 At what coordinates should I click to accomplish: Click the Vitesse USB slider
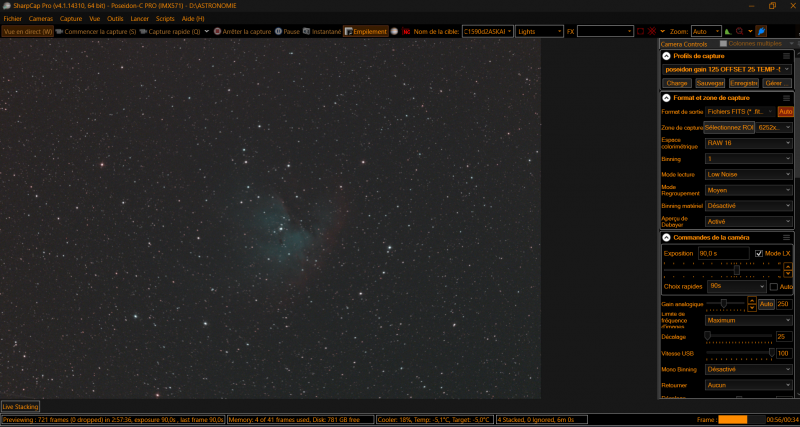(740, 353)
